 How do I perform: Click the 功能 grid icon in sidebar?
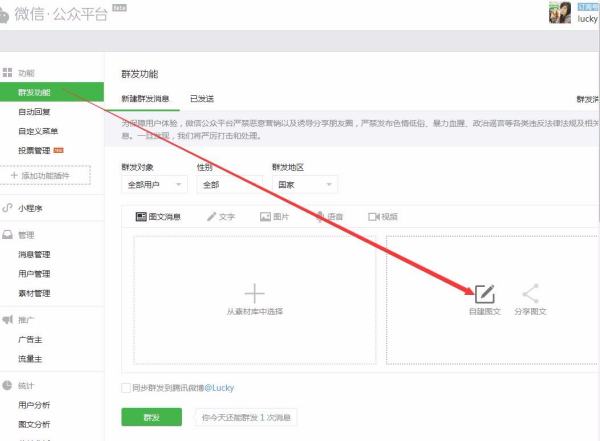click(7, 72)
